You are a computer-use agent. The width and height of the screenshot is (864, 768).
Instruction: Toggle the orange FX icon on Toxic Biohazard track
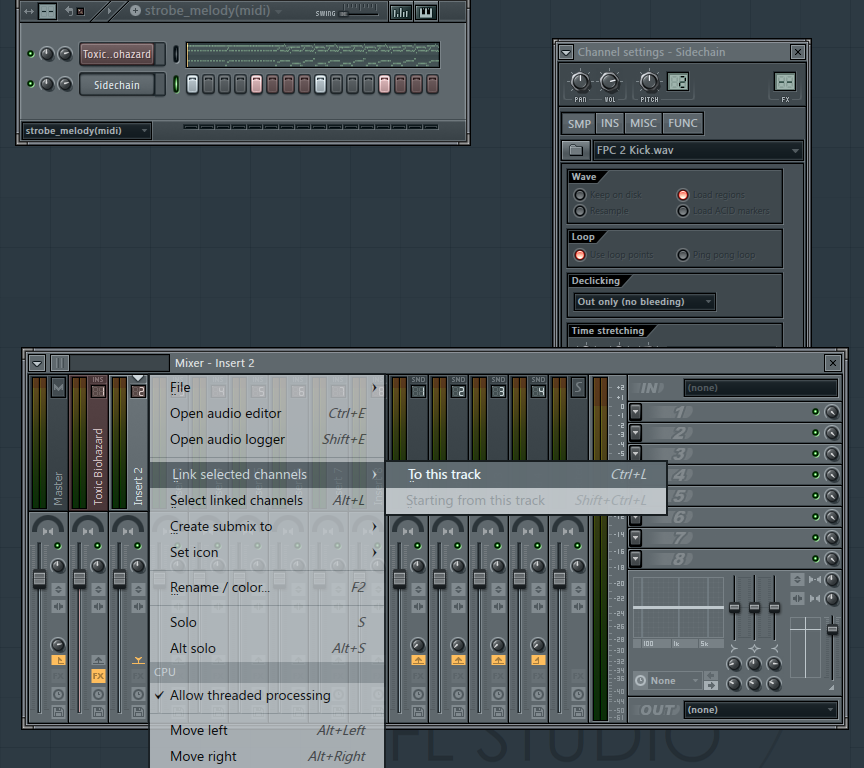pyautogui.click(x=98, y=676)
